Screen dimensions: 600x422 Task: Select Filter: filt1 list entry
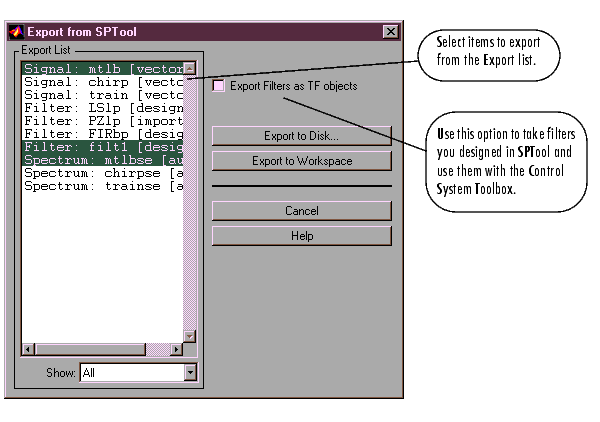[103, 147]
